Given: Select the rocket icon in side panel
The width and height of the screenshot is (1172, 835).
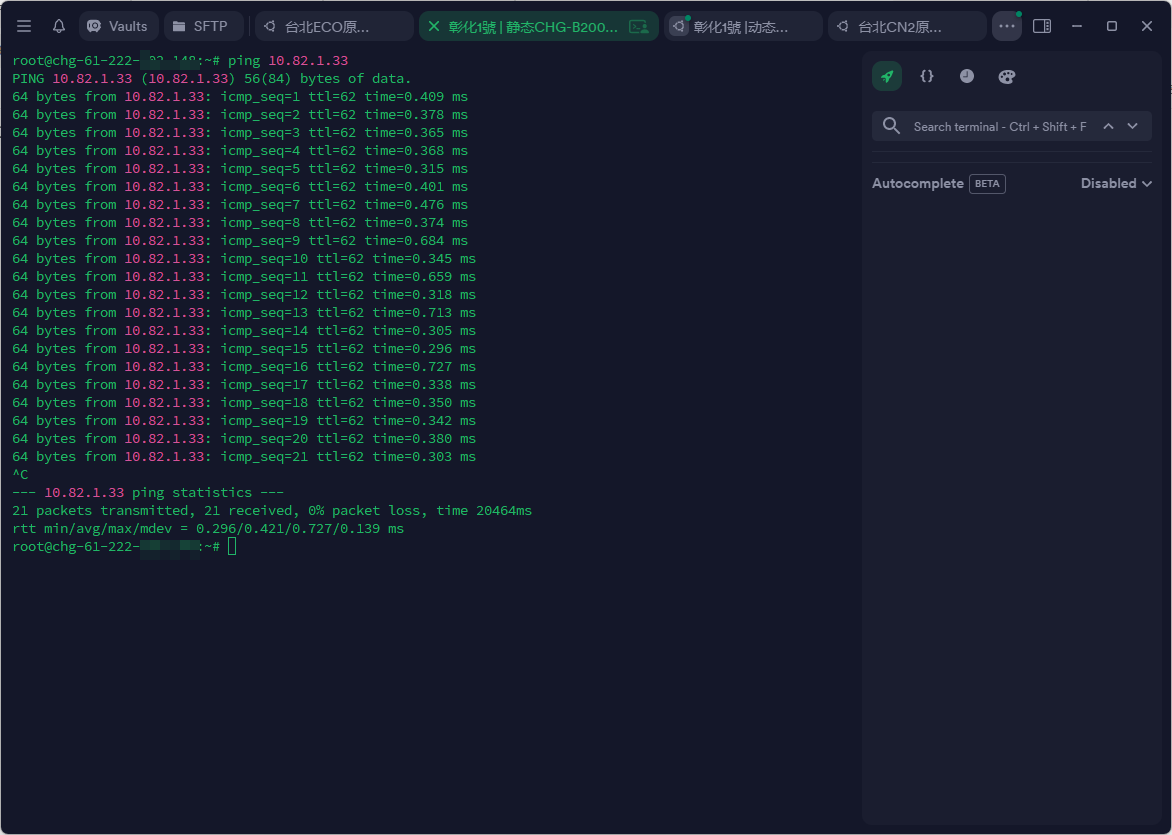Looking at the screenshot, I should pyautogui.click(x=887, y=76).
